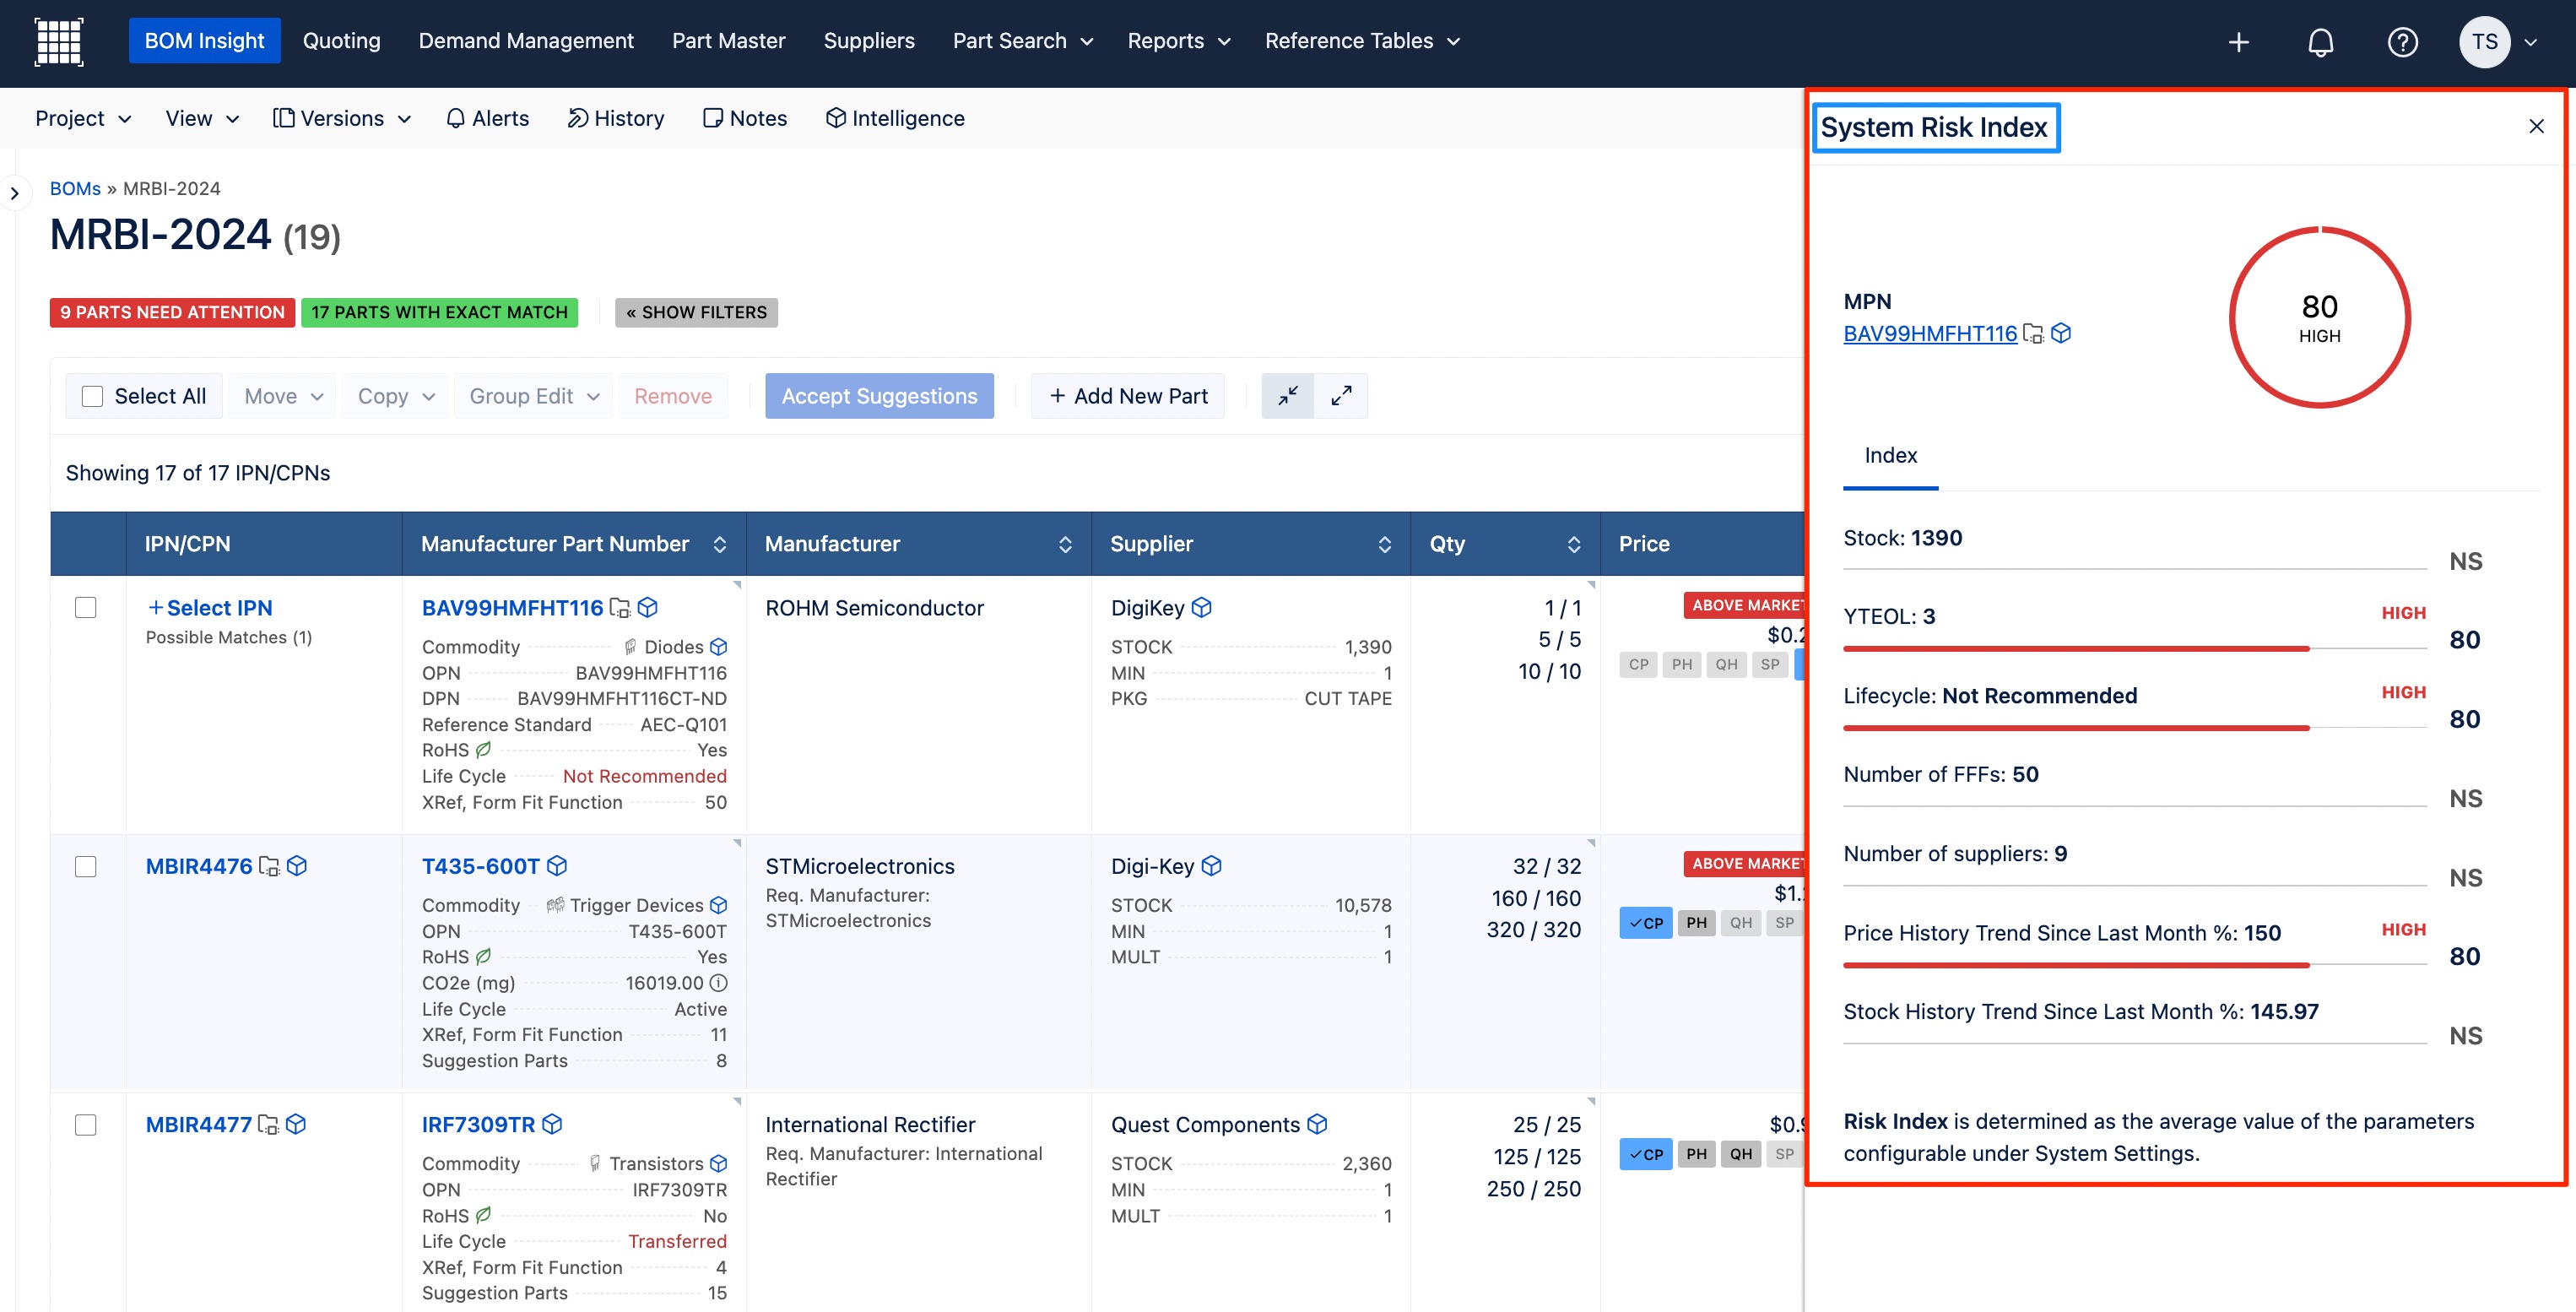The width and height of the screenshot is (2576, 1312).
Task: Check the Select All checkbox
Action: tap(92, 396)
